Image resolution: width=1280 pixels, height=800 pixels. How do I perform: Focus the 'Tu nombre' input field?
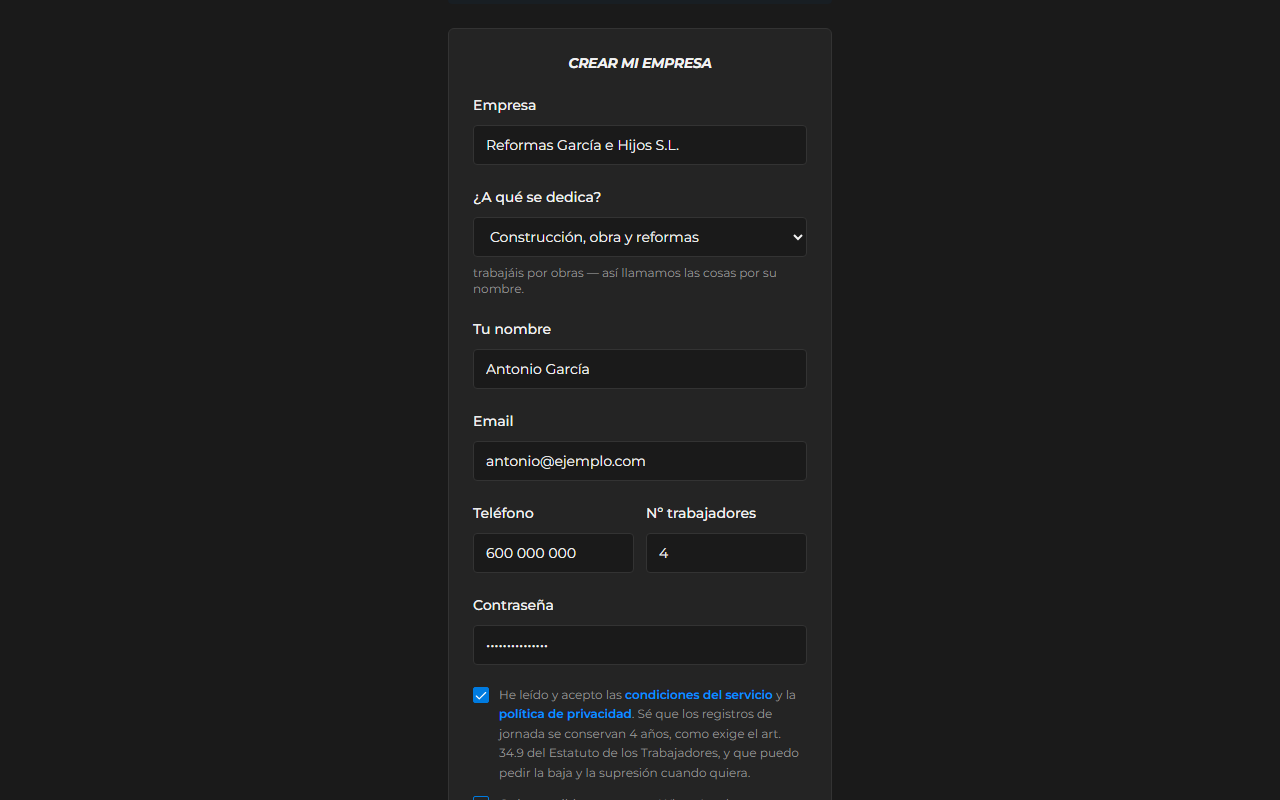click(x=640, y=369)
